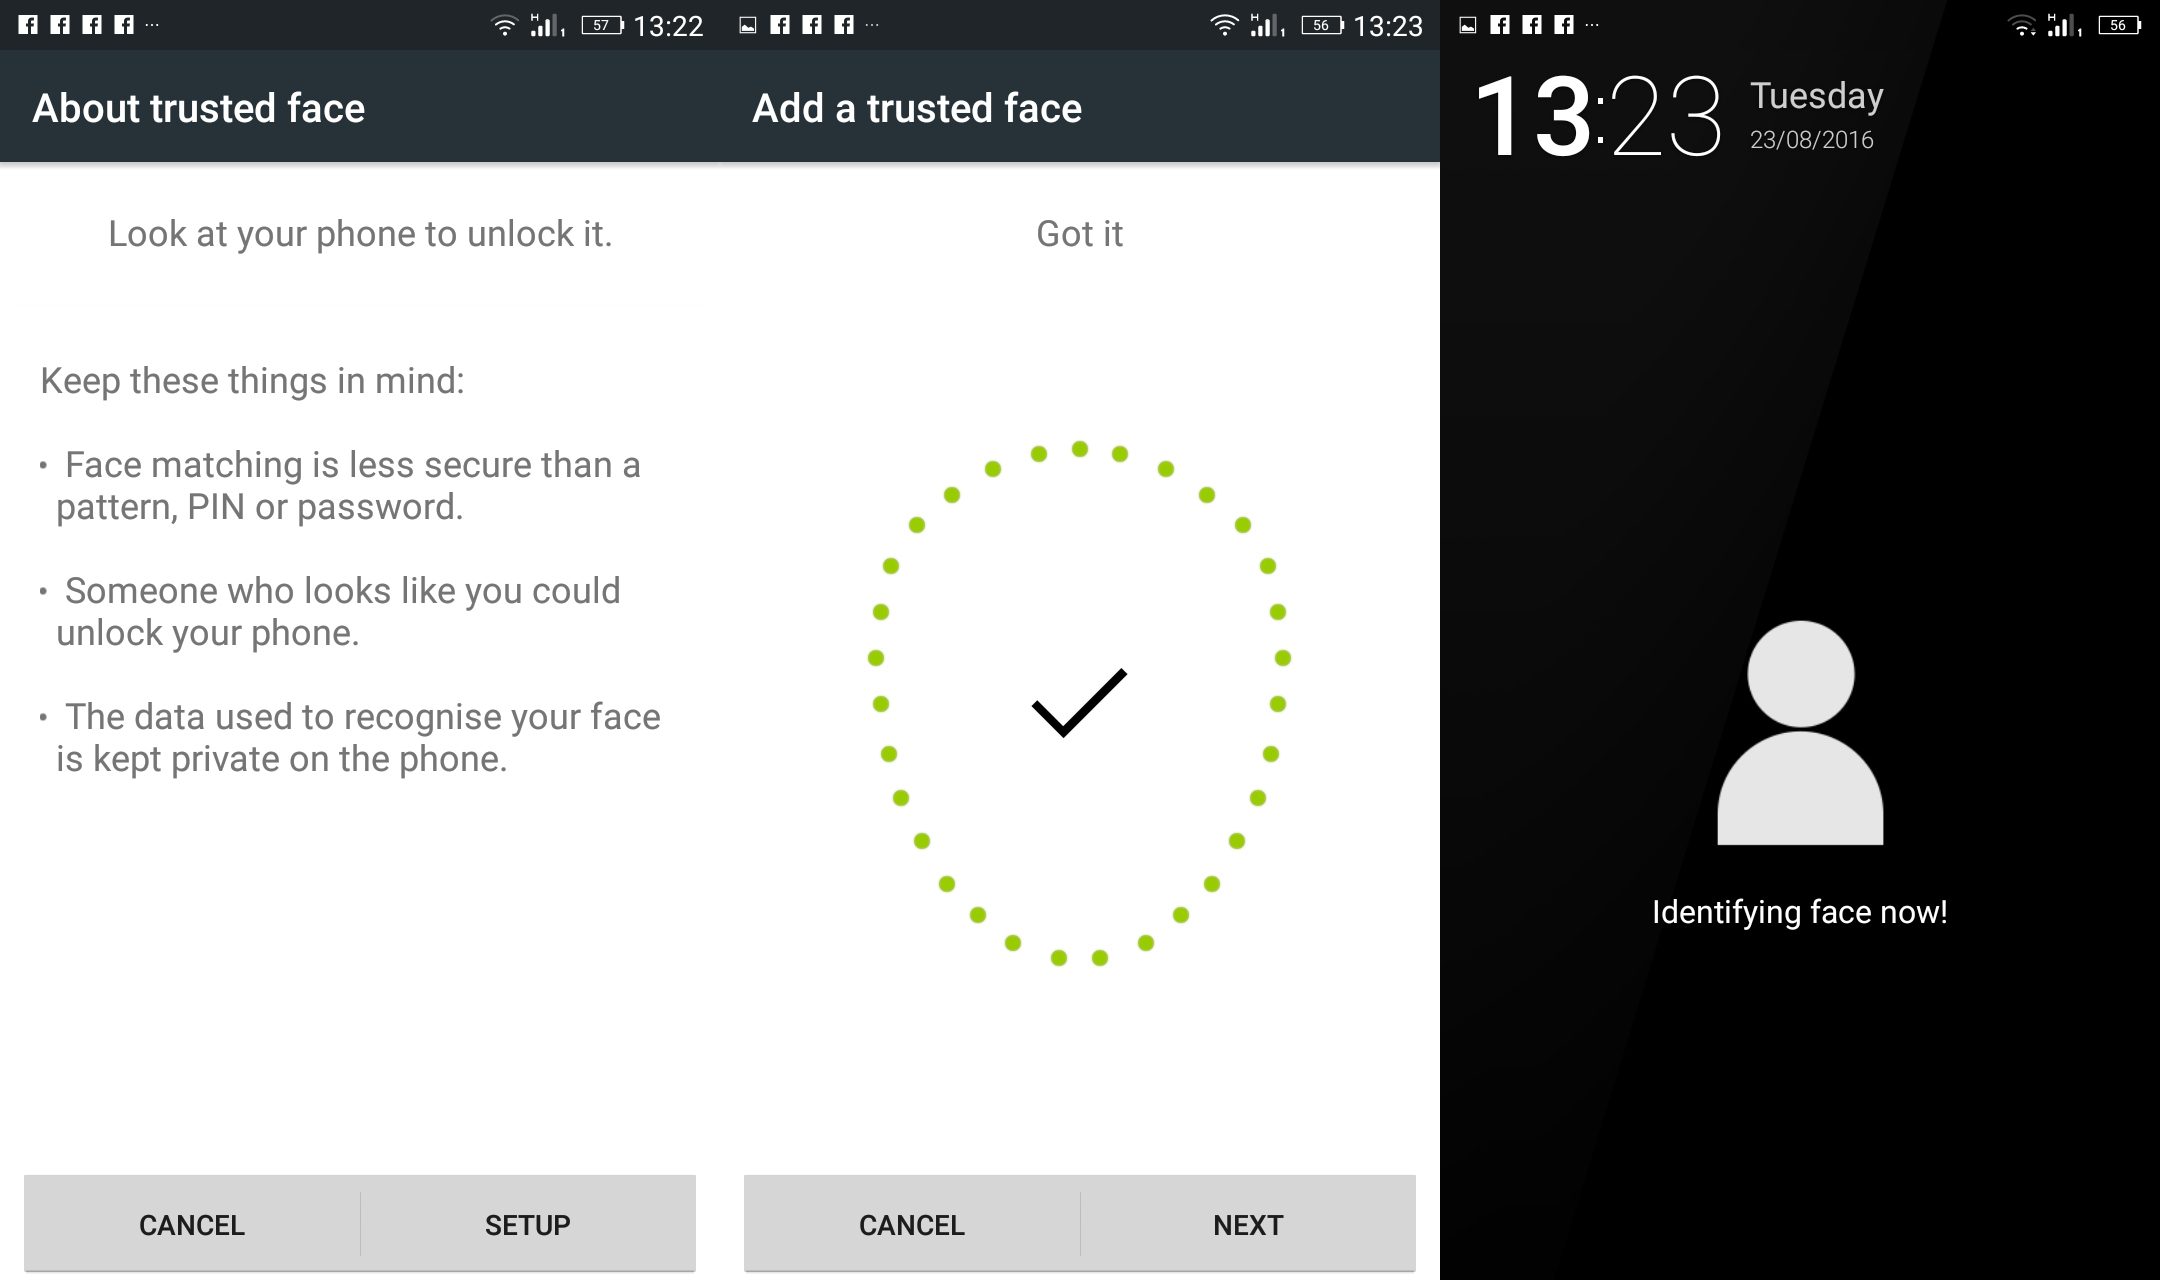
Task: Tap the 'Got it' status text
Action: 1080,234
